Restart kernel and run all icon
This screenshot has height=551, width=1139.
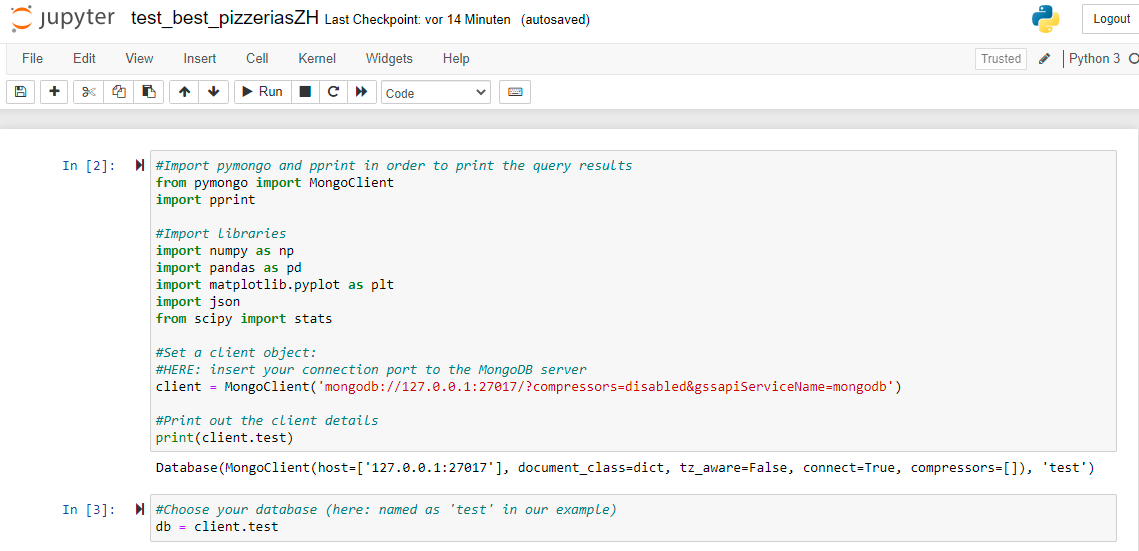click(361, 91)
